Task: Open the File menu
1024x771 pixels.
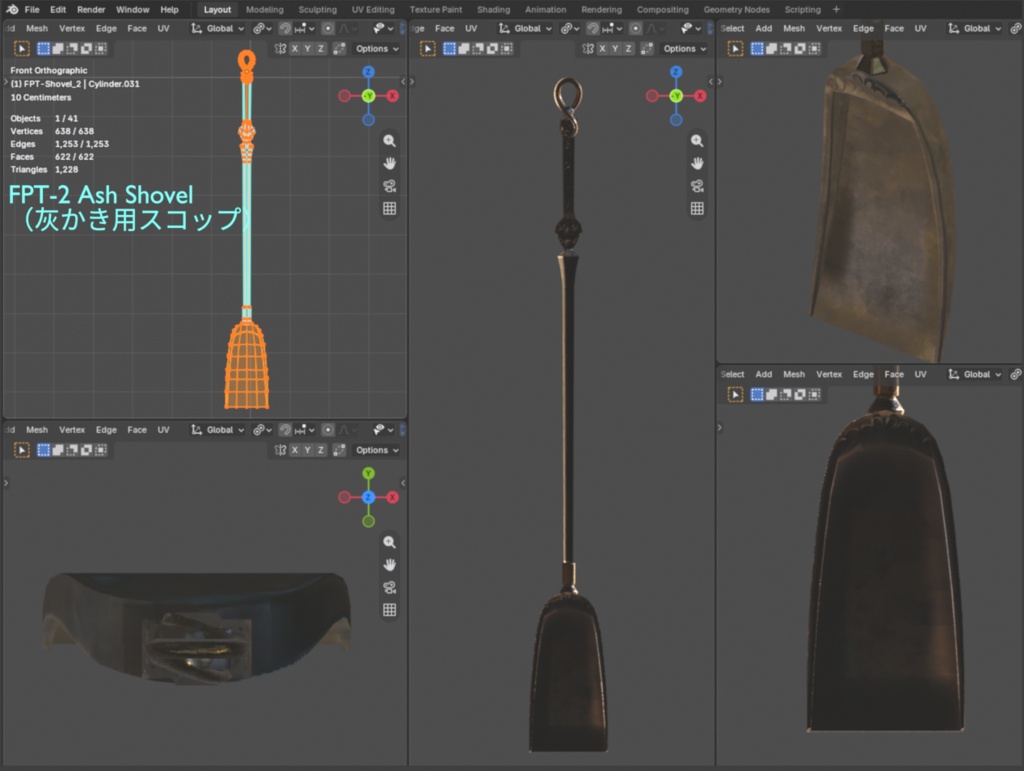Action: pyautogui.click(x=32, y=10)
